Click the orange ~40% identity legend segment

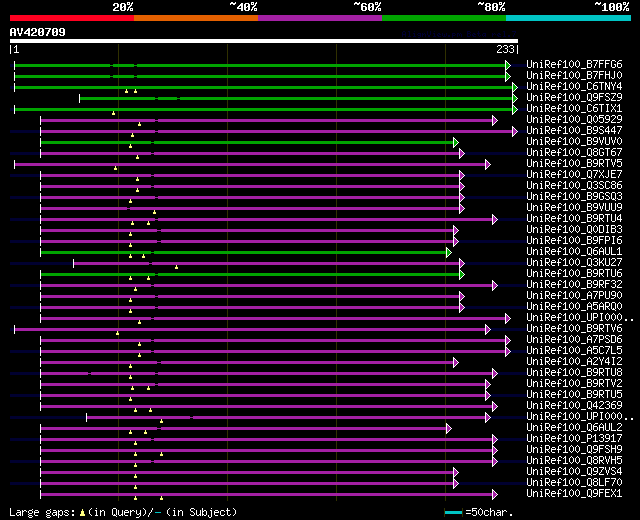point(196,18)
